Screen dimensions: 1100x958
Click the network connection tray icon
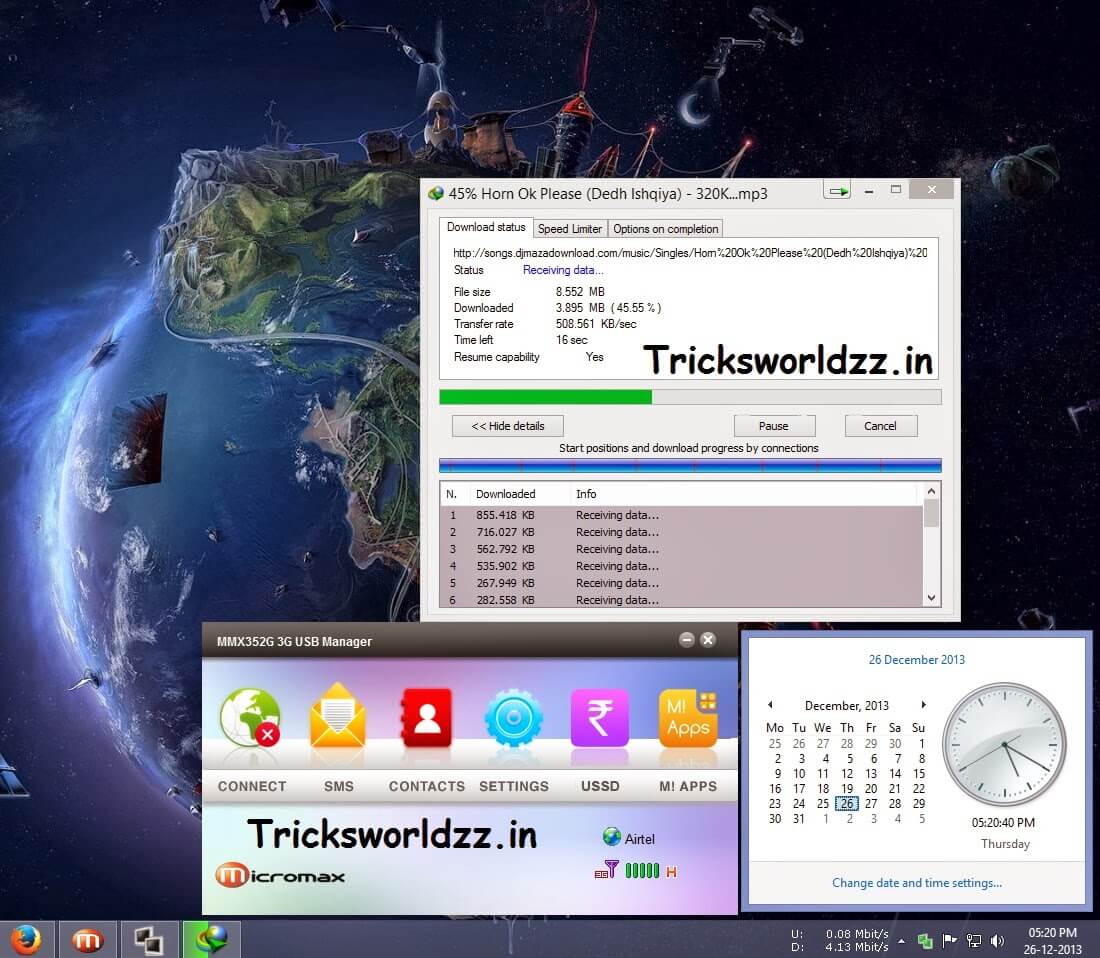point(974,940)
